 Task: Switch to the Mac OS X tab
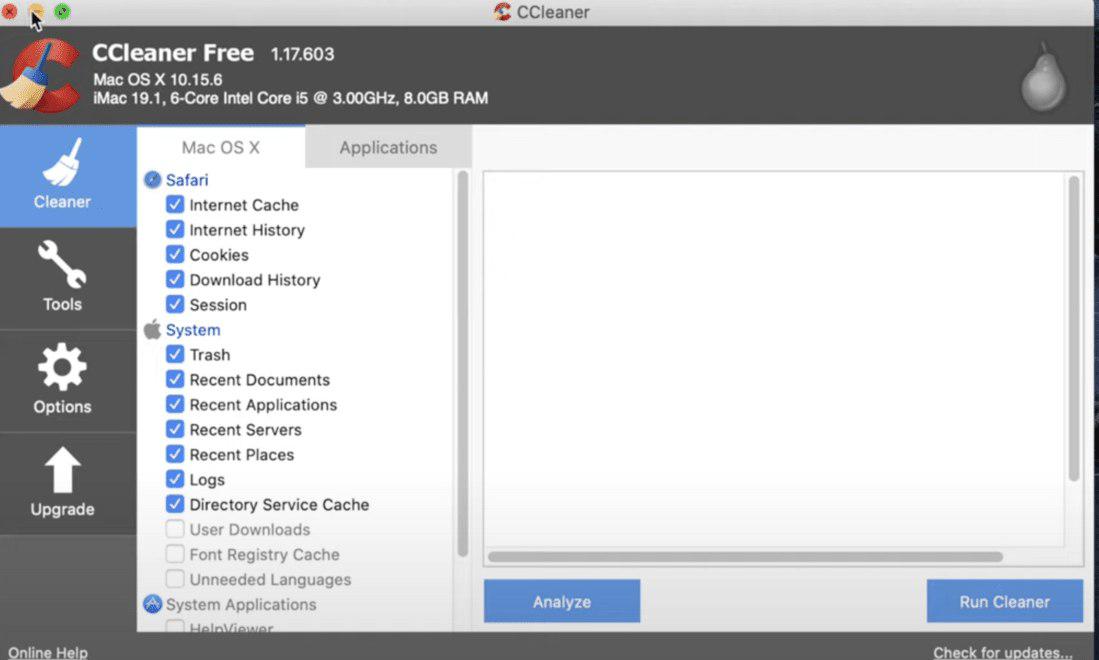click(x=221, y=147)
